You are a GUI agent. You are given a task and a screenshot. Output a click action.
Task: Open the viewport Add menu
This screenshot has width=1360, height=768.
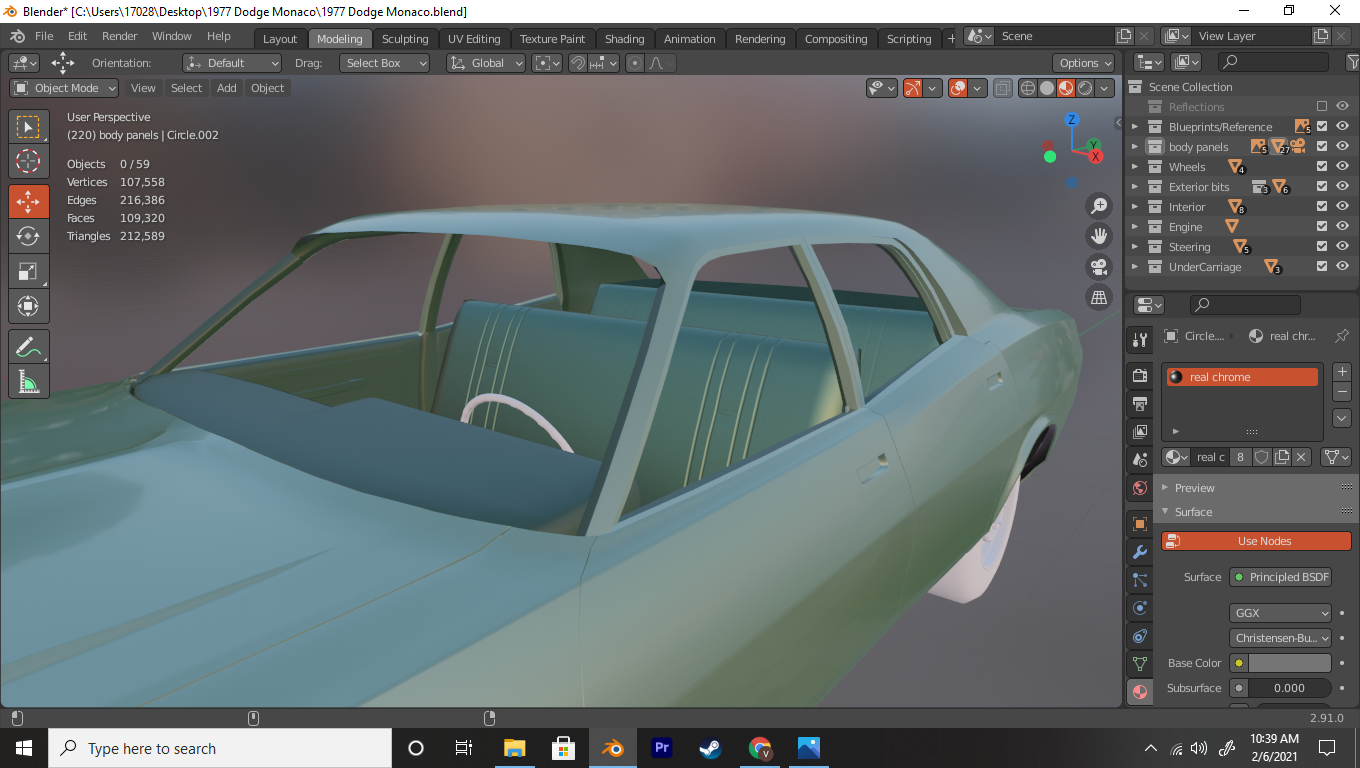(227, 88)
